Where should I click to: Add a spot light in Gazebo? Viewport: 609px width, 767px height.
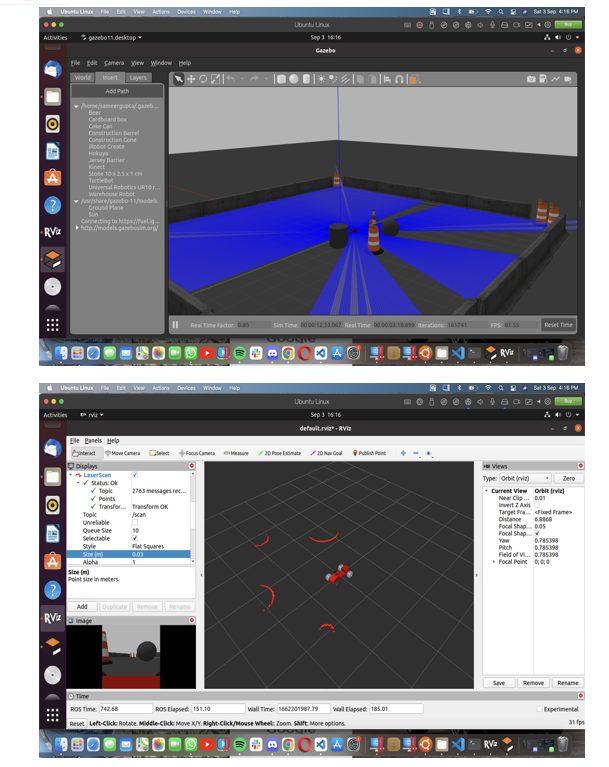pos(333,79)
